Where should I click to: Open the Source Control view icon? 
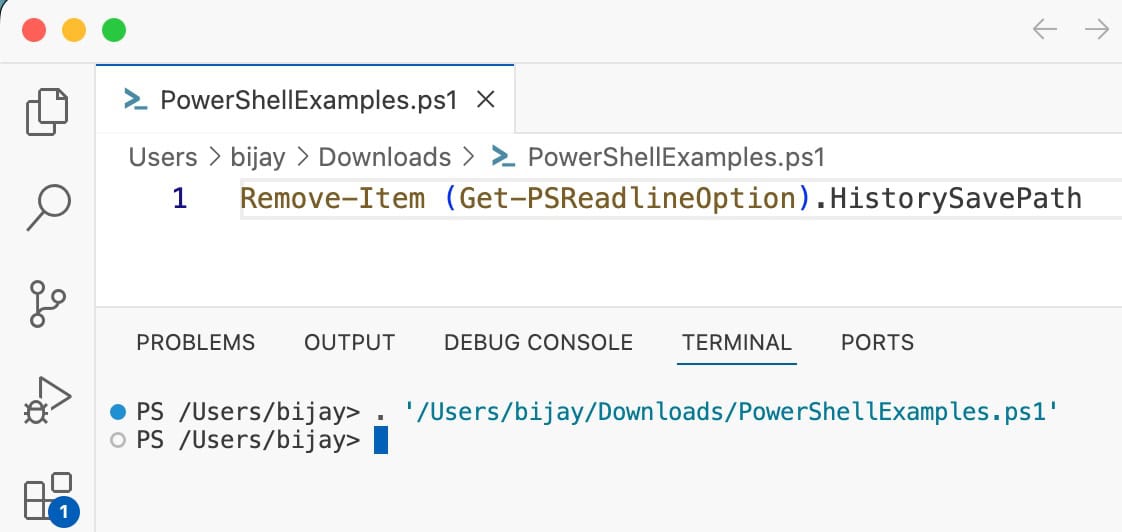47,304
